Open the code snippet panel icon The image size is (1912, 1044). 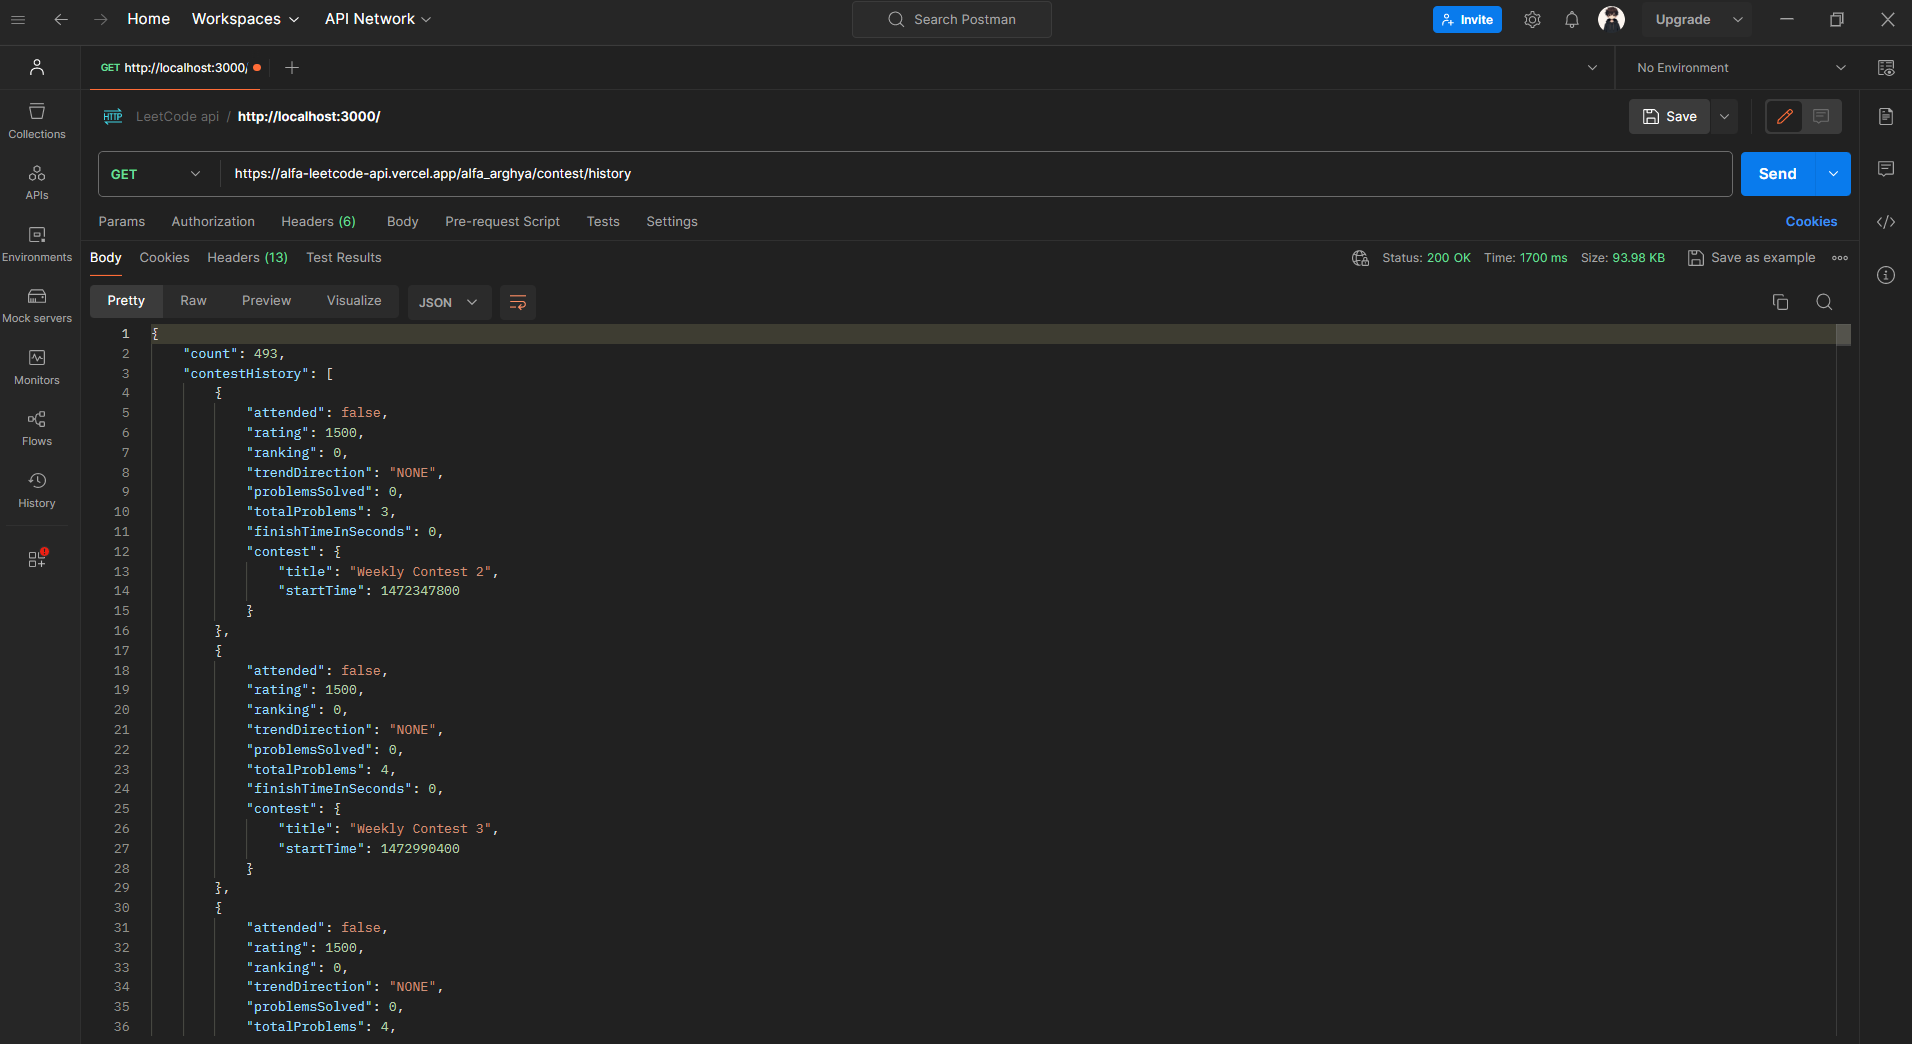(1886, 222)
